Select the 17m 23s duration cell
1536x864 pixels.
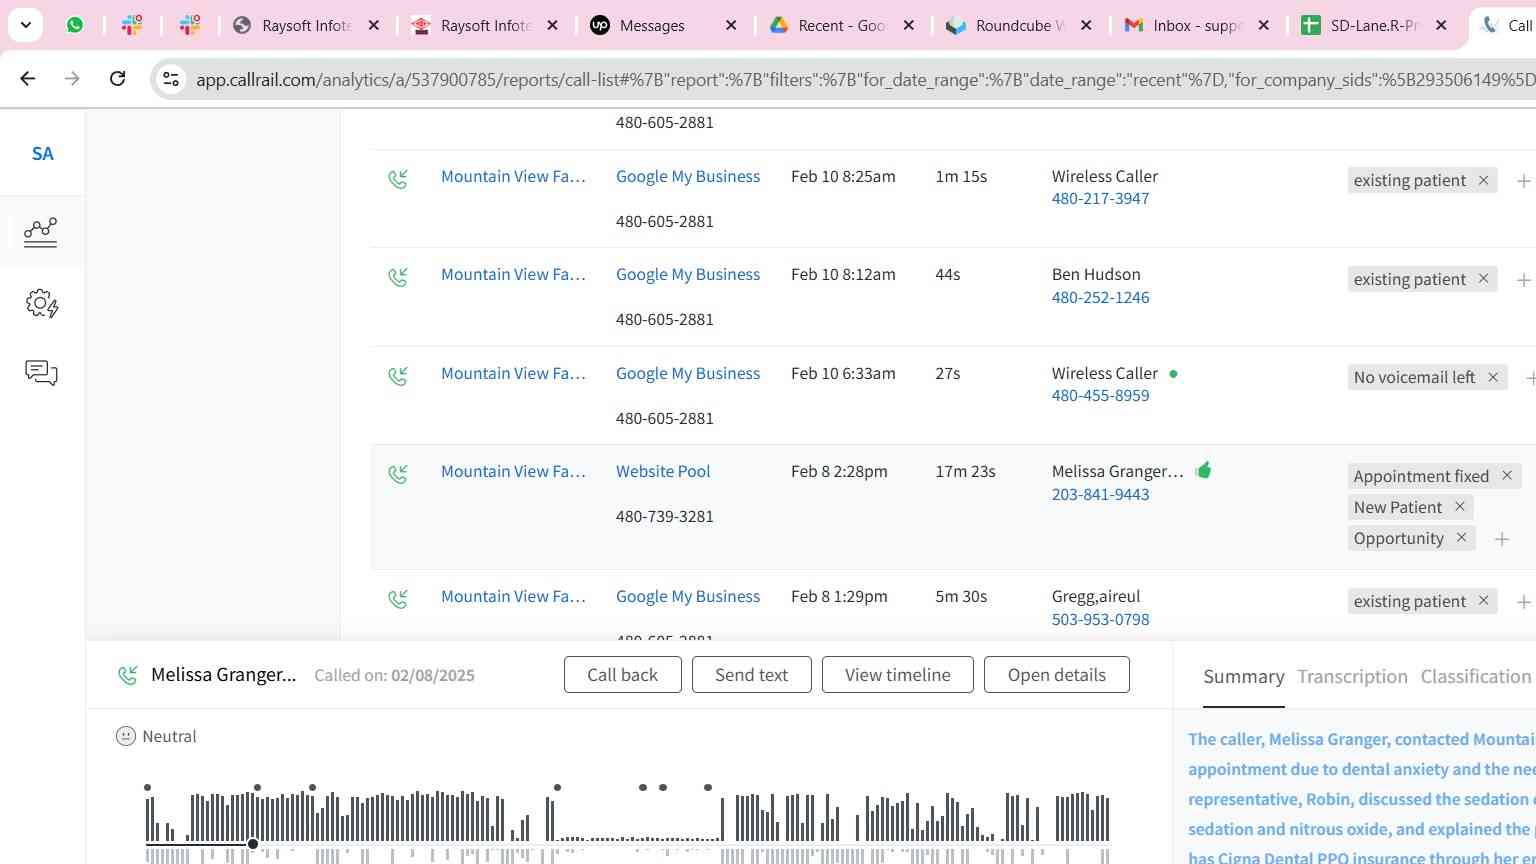coord(965,471)
